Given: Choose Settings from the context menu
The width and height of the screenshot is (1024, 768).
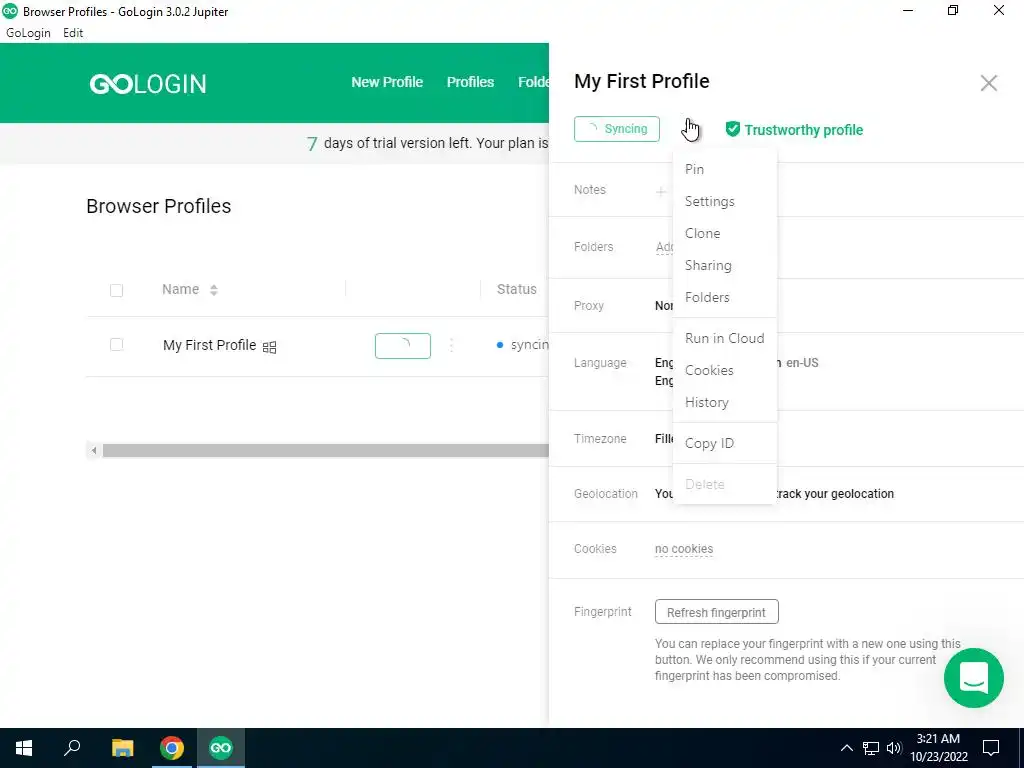Looking at the screenshot, I should click(725, 201).
